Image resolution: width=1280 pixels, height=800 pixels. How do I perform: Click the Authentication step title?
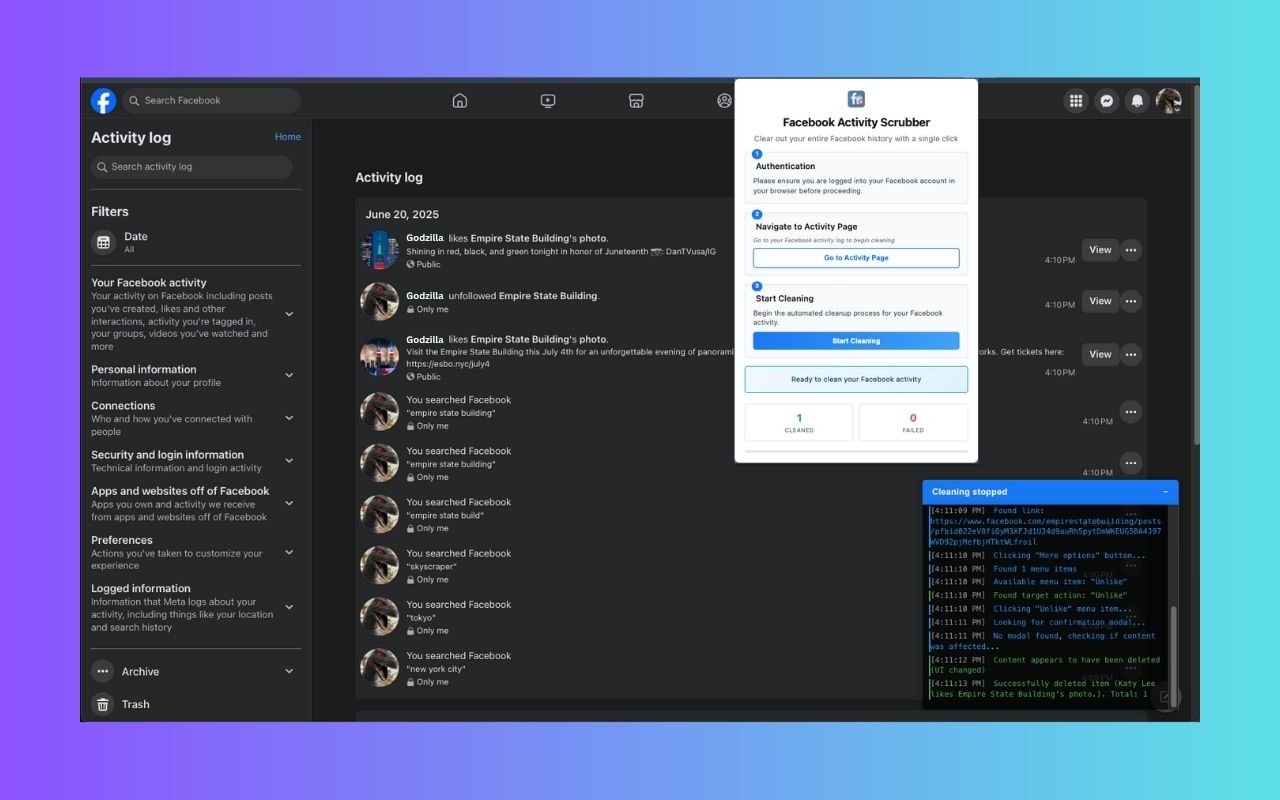point(785,166)
